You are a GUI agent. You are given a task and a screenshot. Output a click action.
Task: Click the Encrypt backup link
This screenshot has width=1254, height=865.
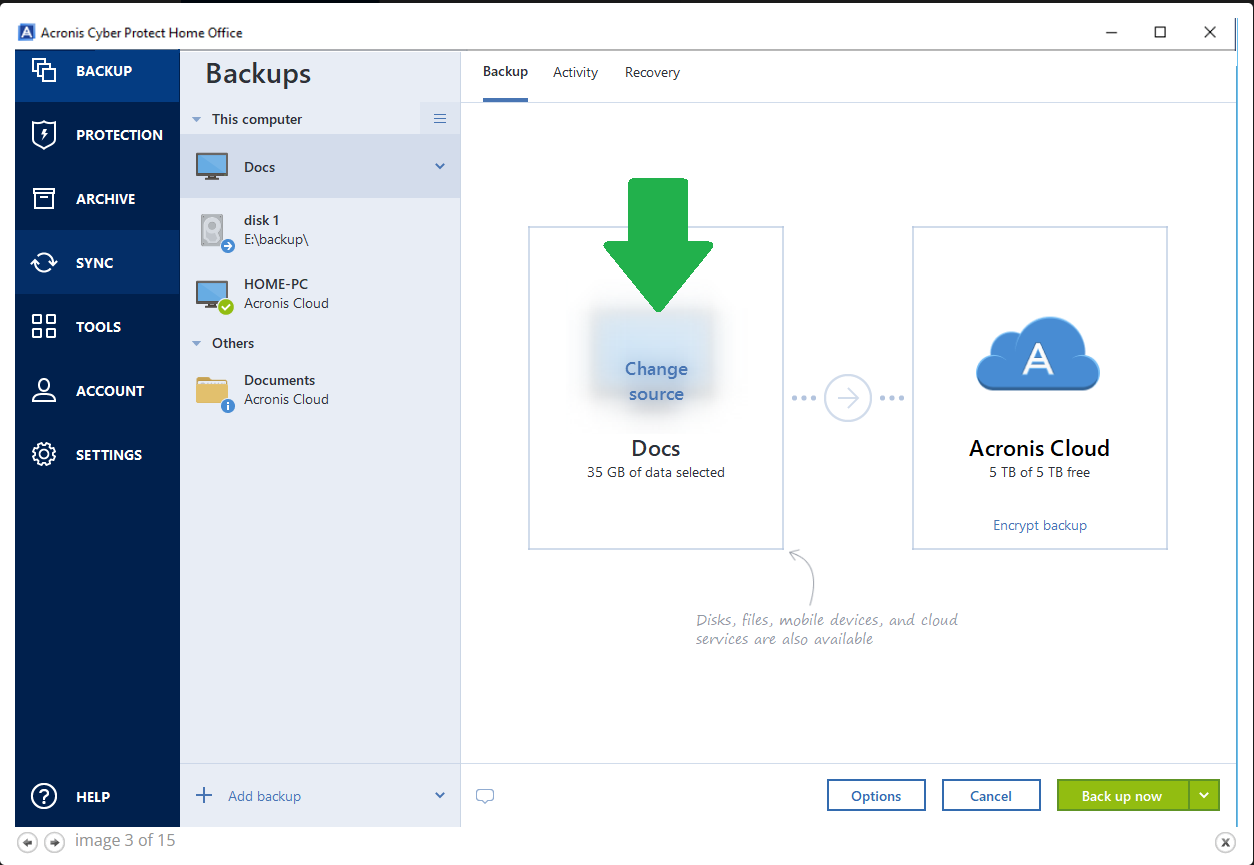click(1039, 525)
